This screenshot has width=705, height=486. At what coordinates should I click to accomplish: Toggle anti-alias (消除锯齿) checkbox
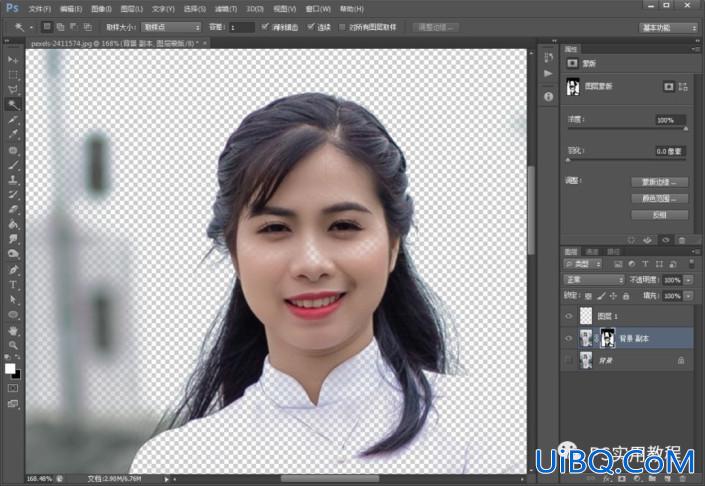tap(265, 27)
